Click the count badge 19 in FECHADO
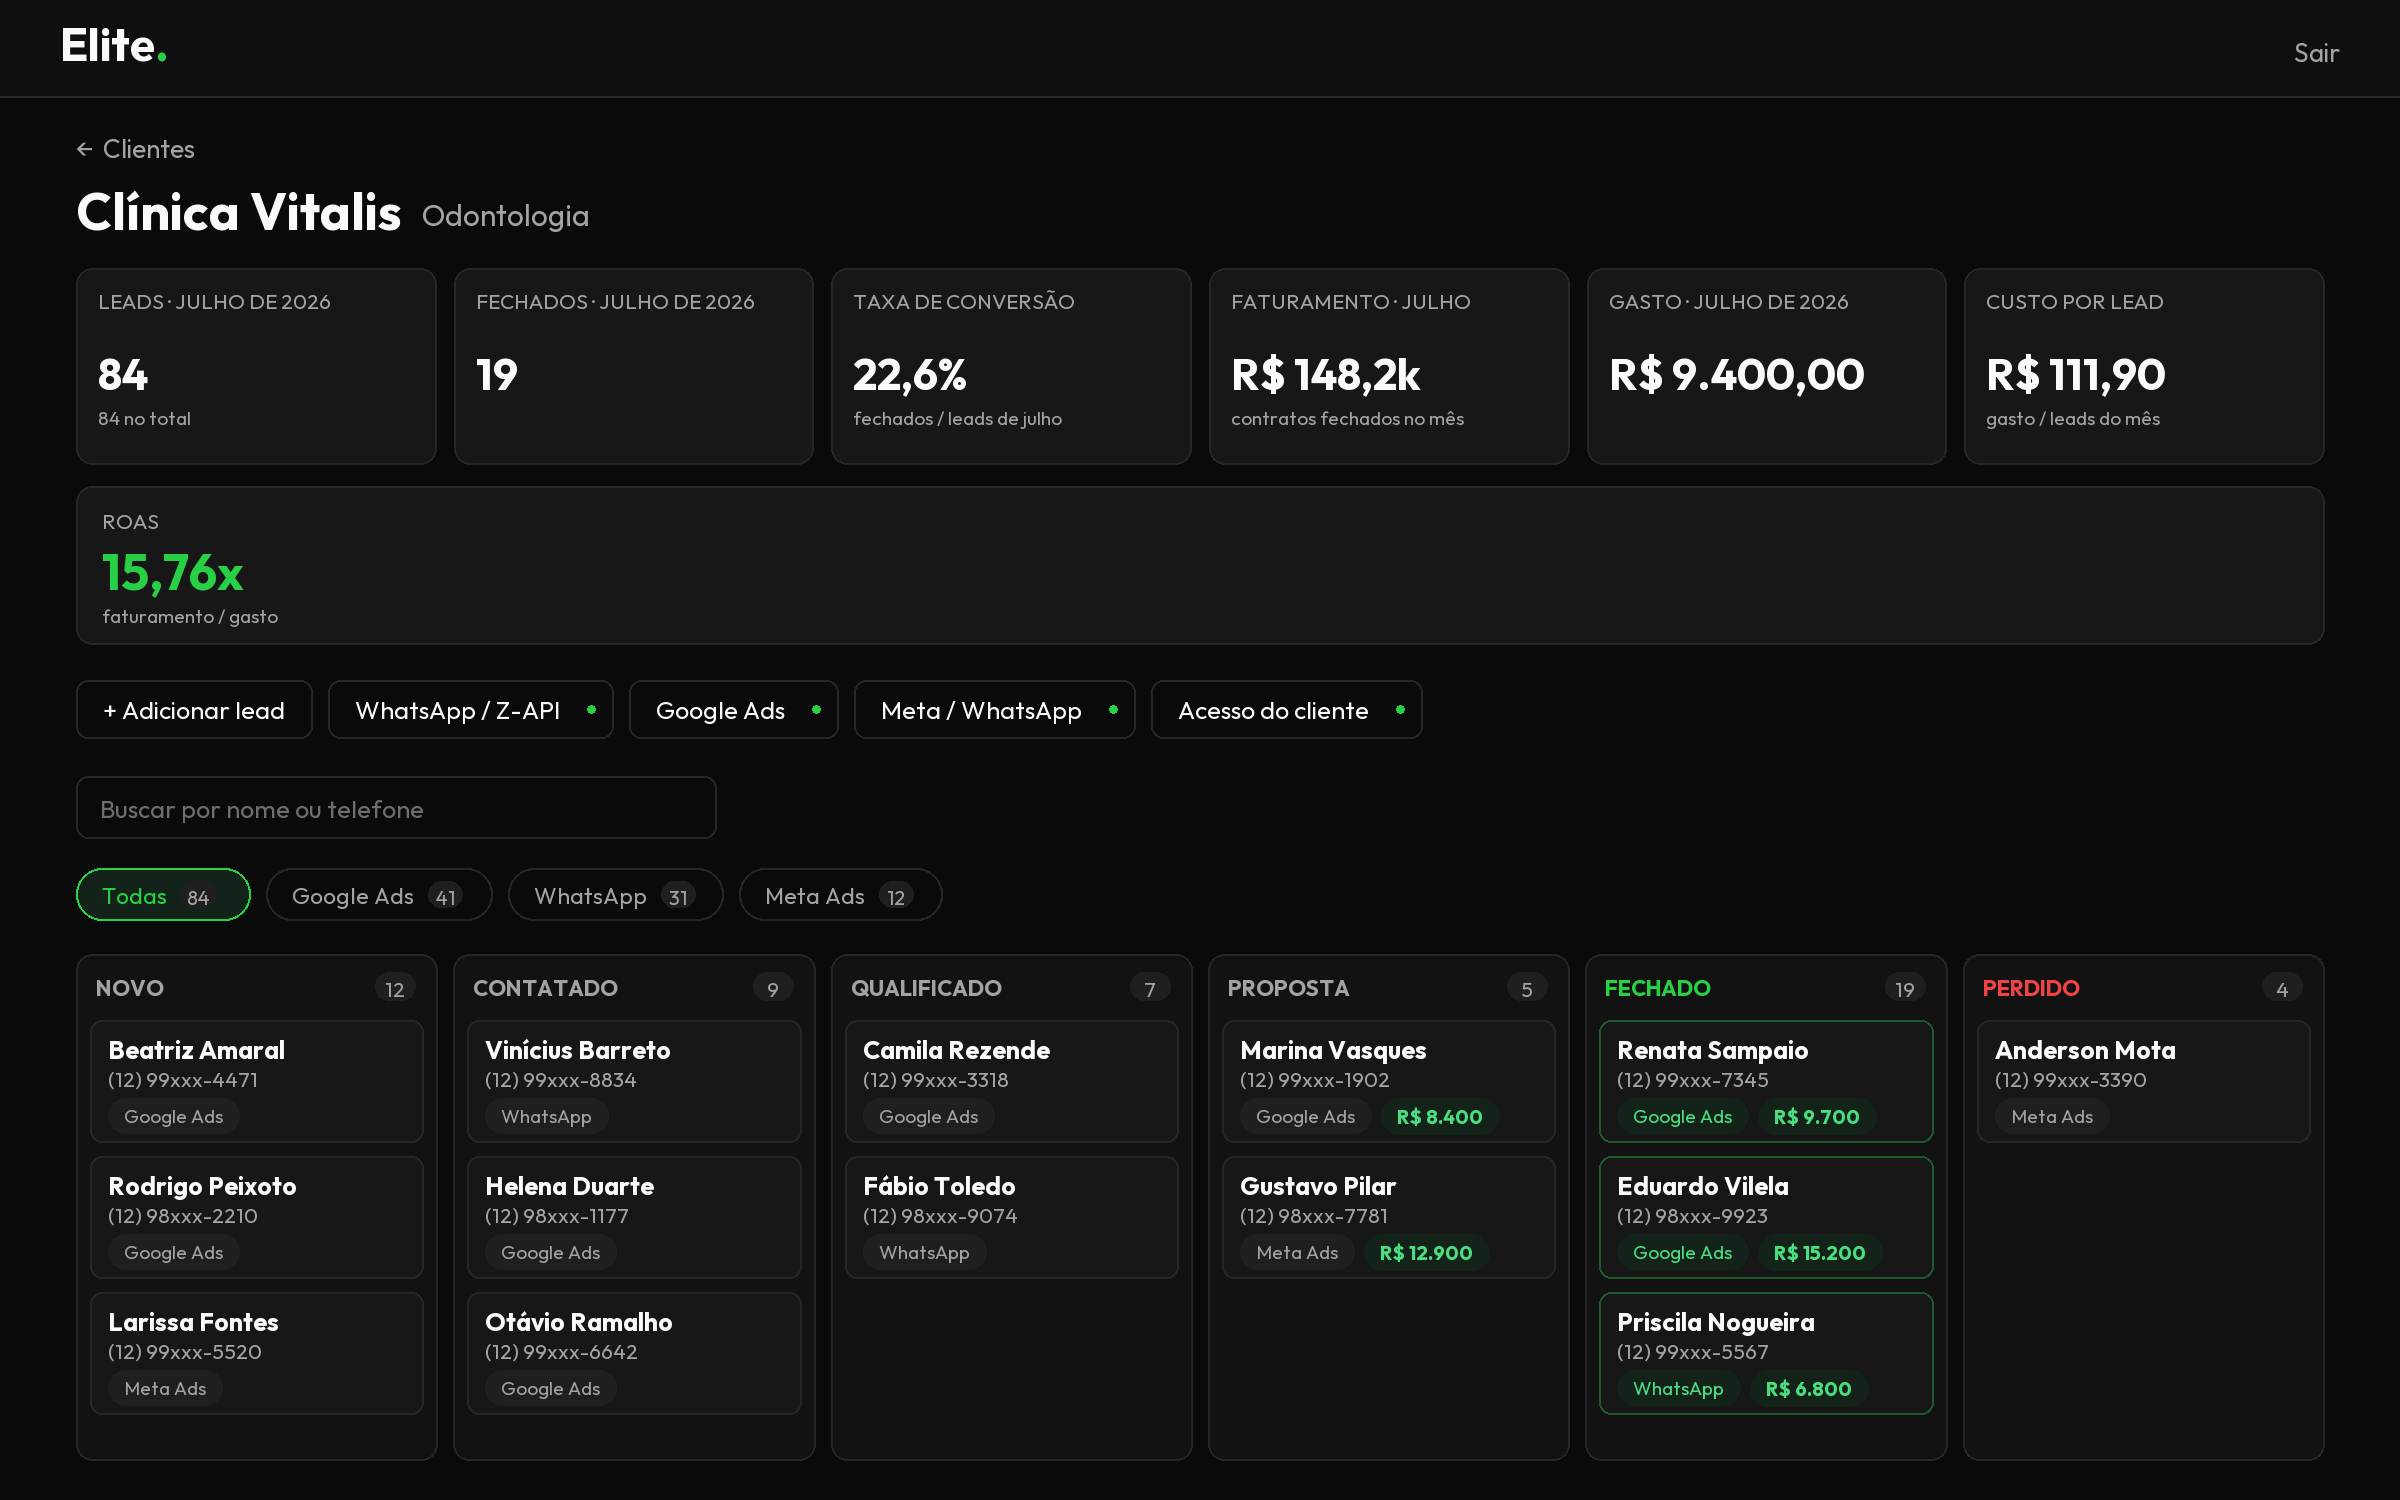2400x1500 pixels. coord(1905,989)
